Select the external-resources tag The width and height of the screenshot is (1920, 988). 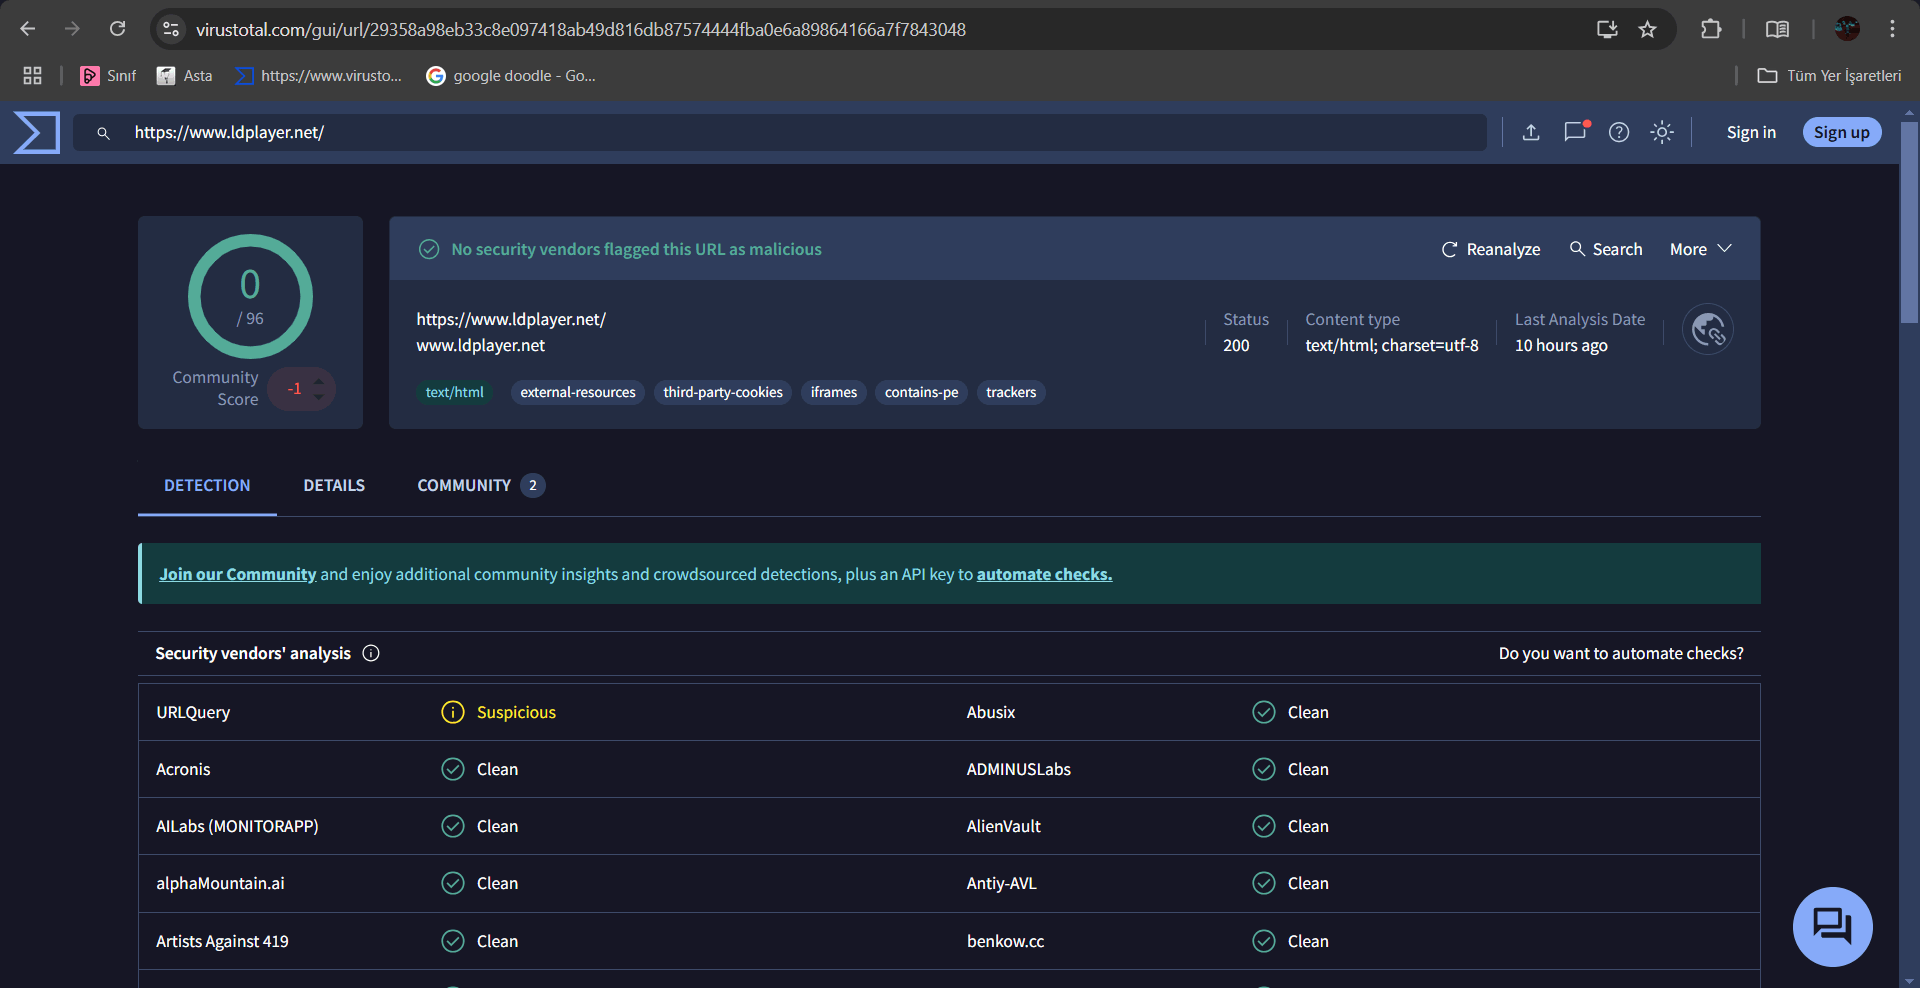pos(578,392)
